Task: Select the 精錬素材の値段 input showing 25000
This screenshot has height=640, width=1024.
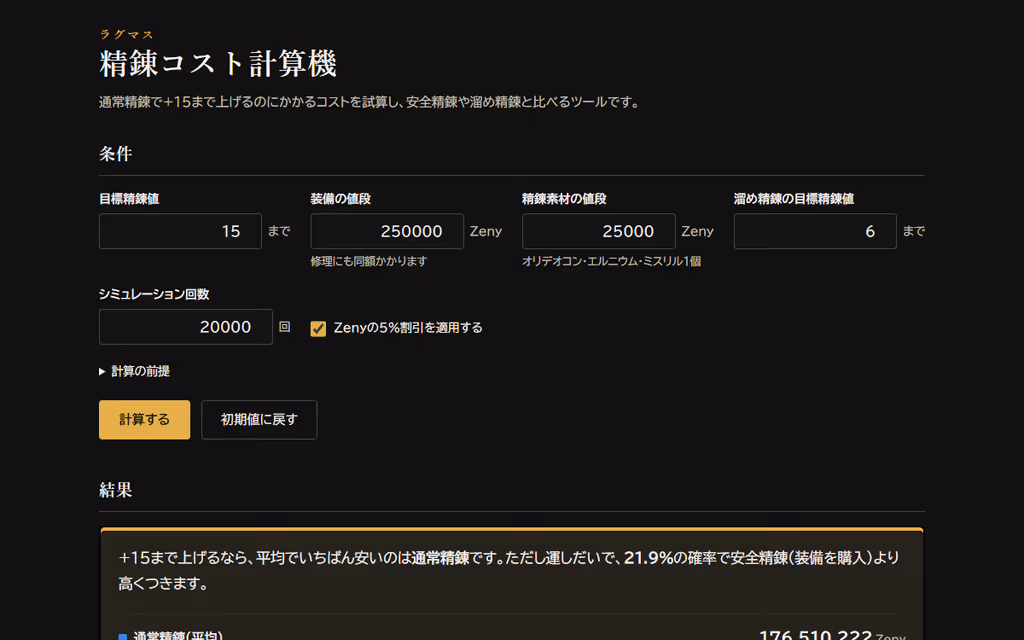Action: tap(599, 231)
